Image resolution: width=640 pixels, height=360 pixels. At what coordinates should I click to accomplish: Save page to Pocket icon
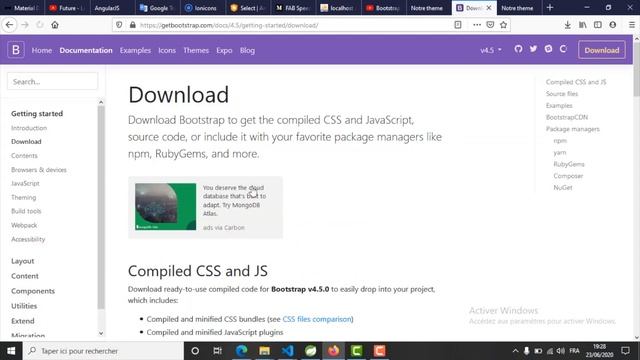(x=490, y=25)
